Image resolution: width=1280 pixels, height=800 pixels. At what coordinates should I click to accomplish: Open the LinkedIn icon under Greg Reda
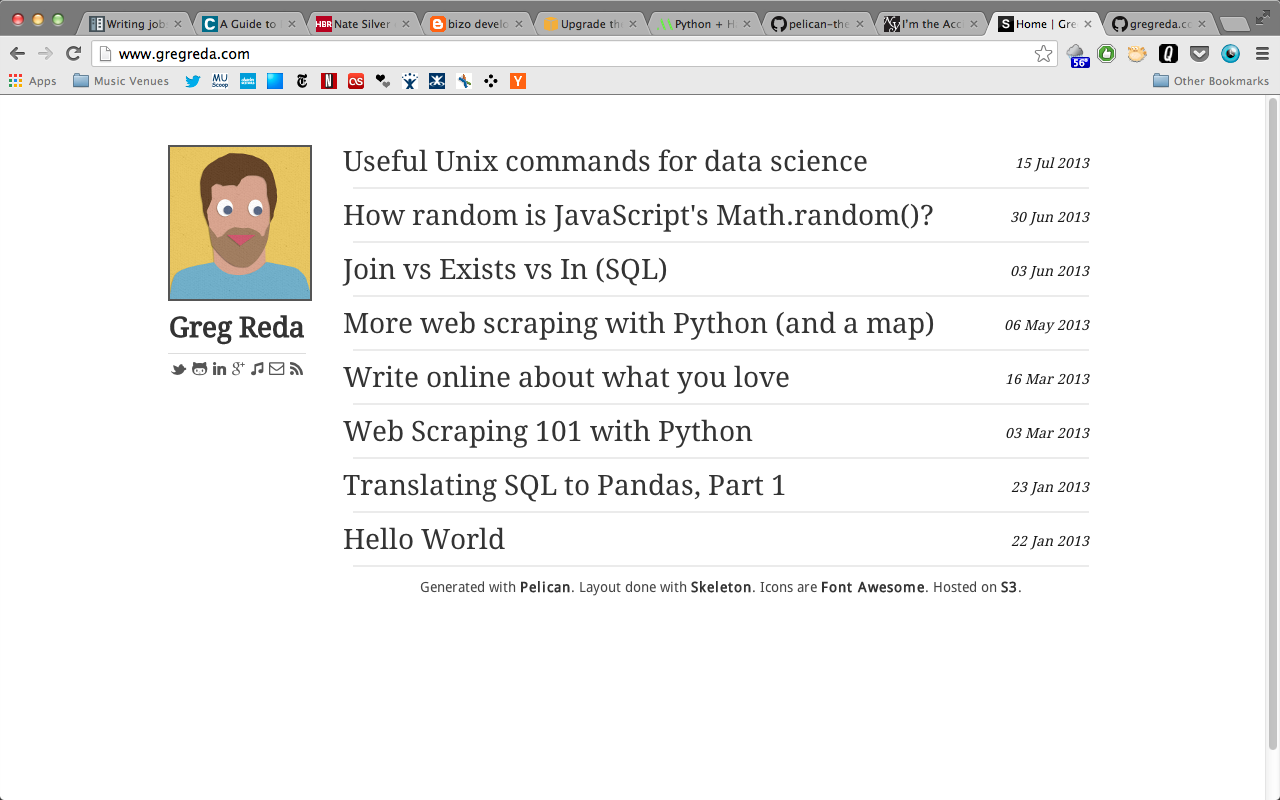[x=219, y=369]
